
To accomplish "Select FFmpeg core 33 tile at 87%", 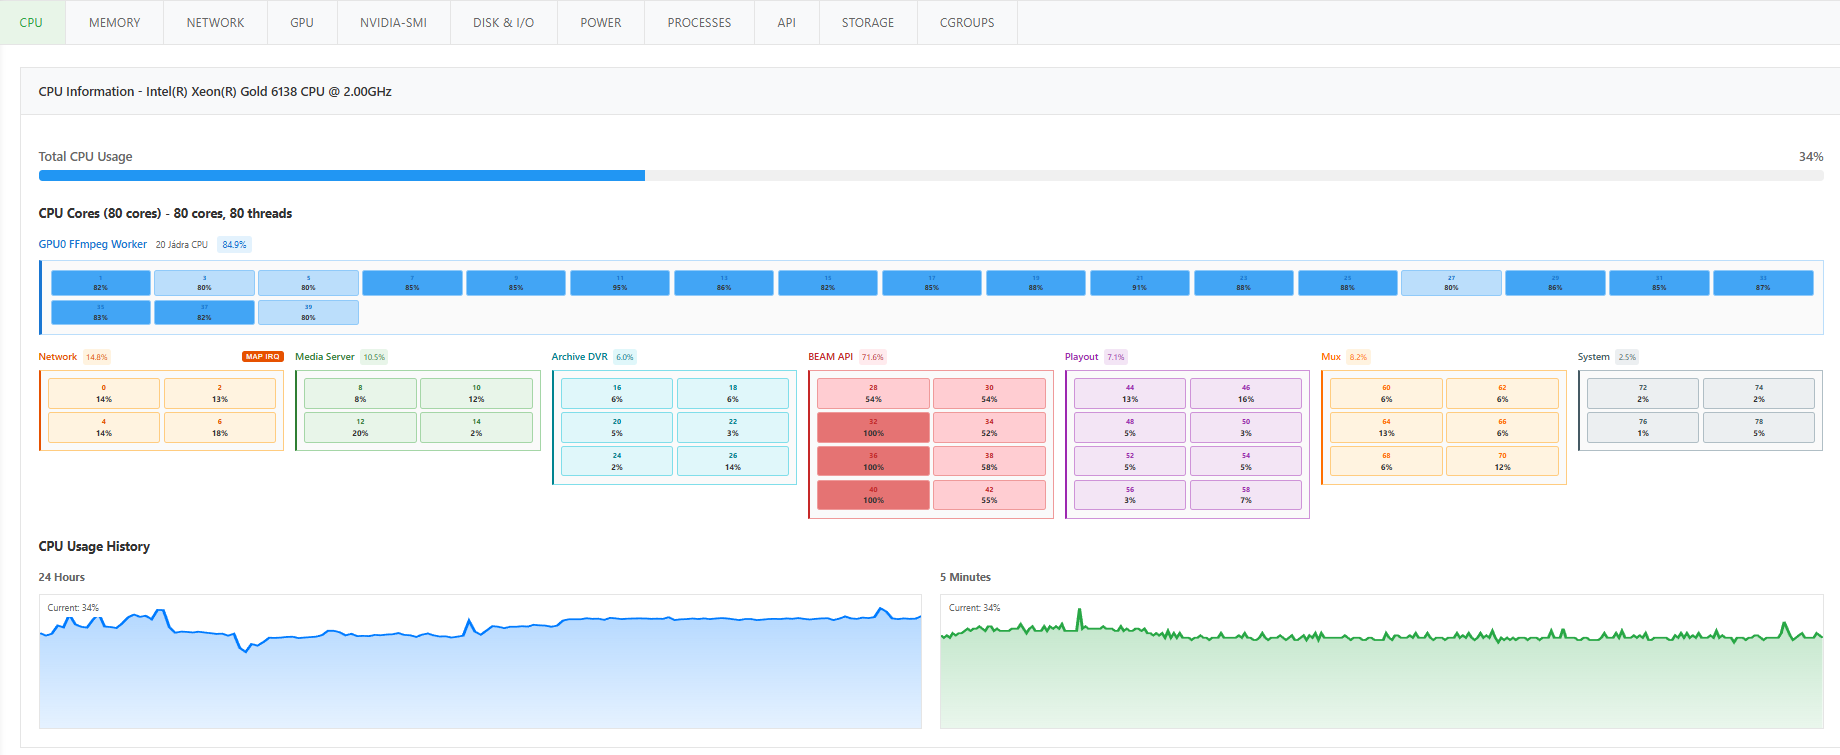I will 1763,283.
